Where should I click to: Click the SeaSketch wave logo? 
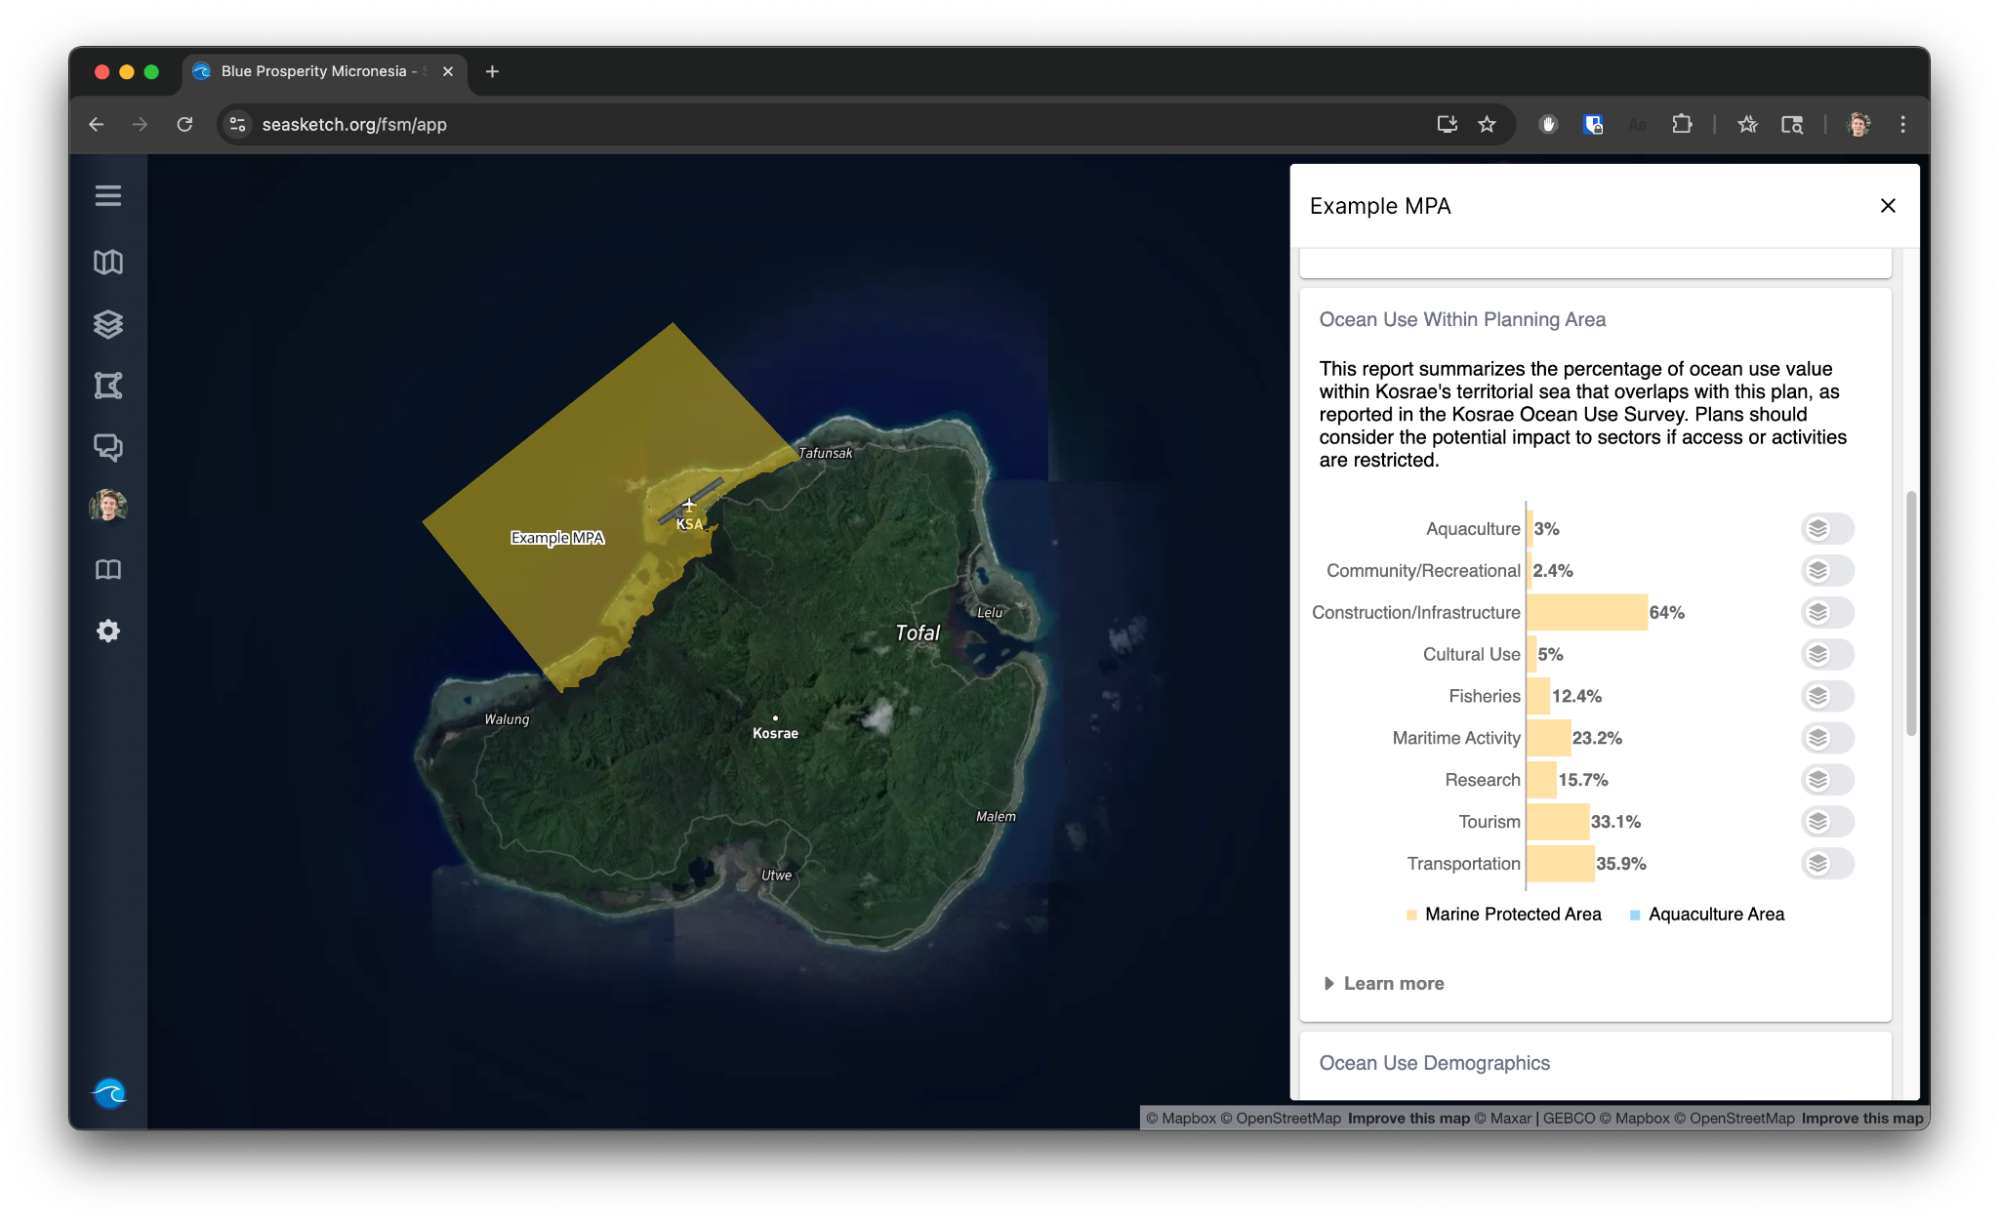[109, 1093]
